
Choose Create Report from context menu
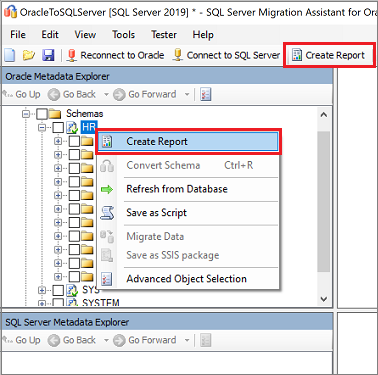(x=189, y=142)
